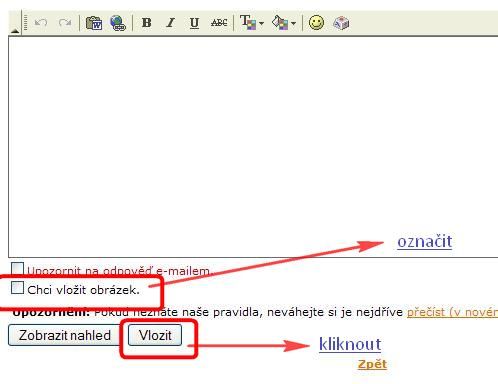Click the cube icon in toolbar
This screenshot has height=384, width=498.
(x=341, y=23)
